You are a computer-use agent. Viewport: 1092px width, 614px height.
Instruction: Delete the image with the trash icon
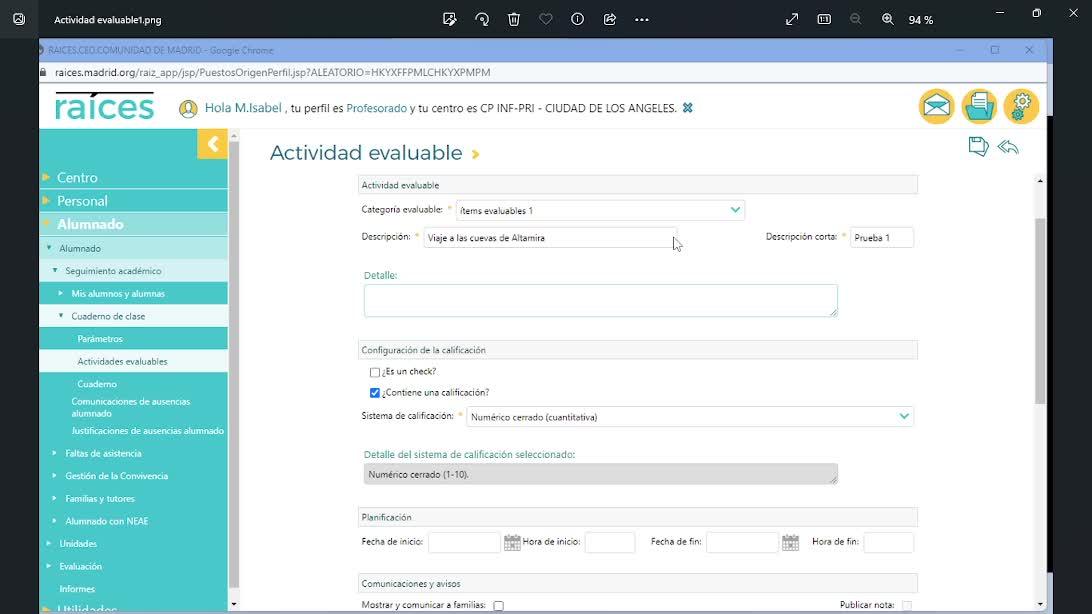pos(514,19)
